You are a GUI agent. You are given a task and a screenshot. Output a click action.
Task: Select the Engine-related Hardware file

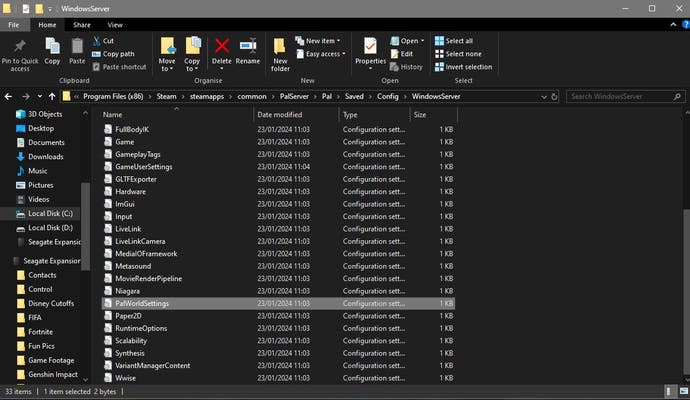(x=278, y=191)
